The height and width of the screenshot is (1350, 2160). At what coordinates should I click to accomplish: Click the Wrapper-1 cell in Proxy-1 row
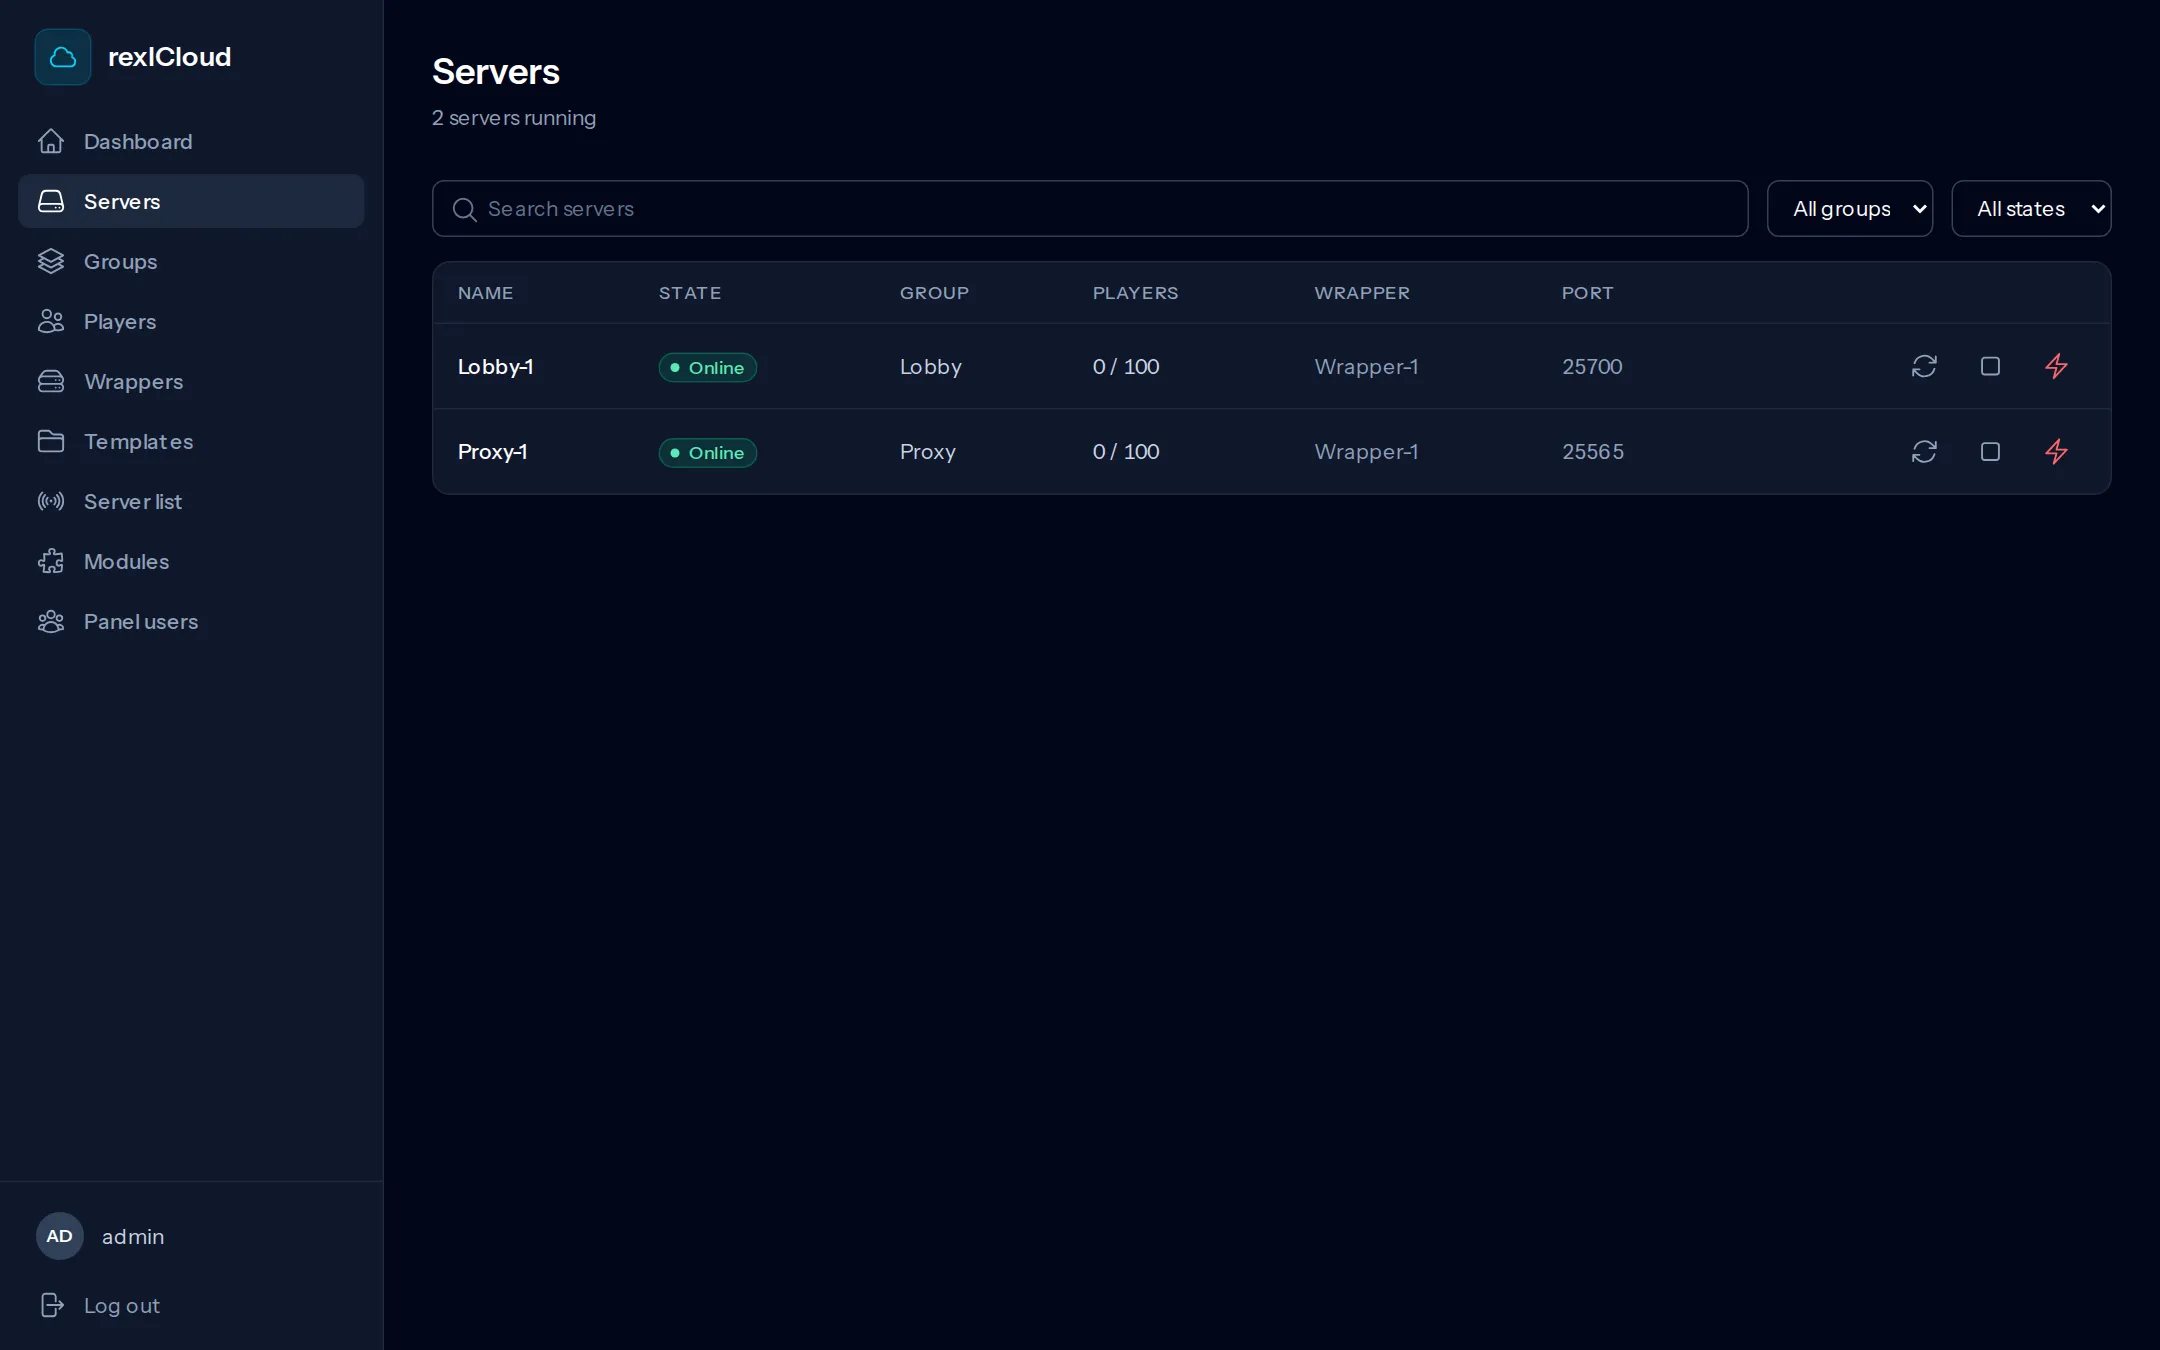coord(1366,451)
